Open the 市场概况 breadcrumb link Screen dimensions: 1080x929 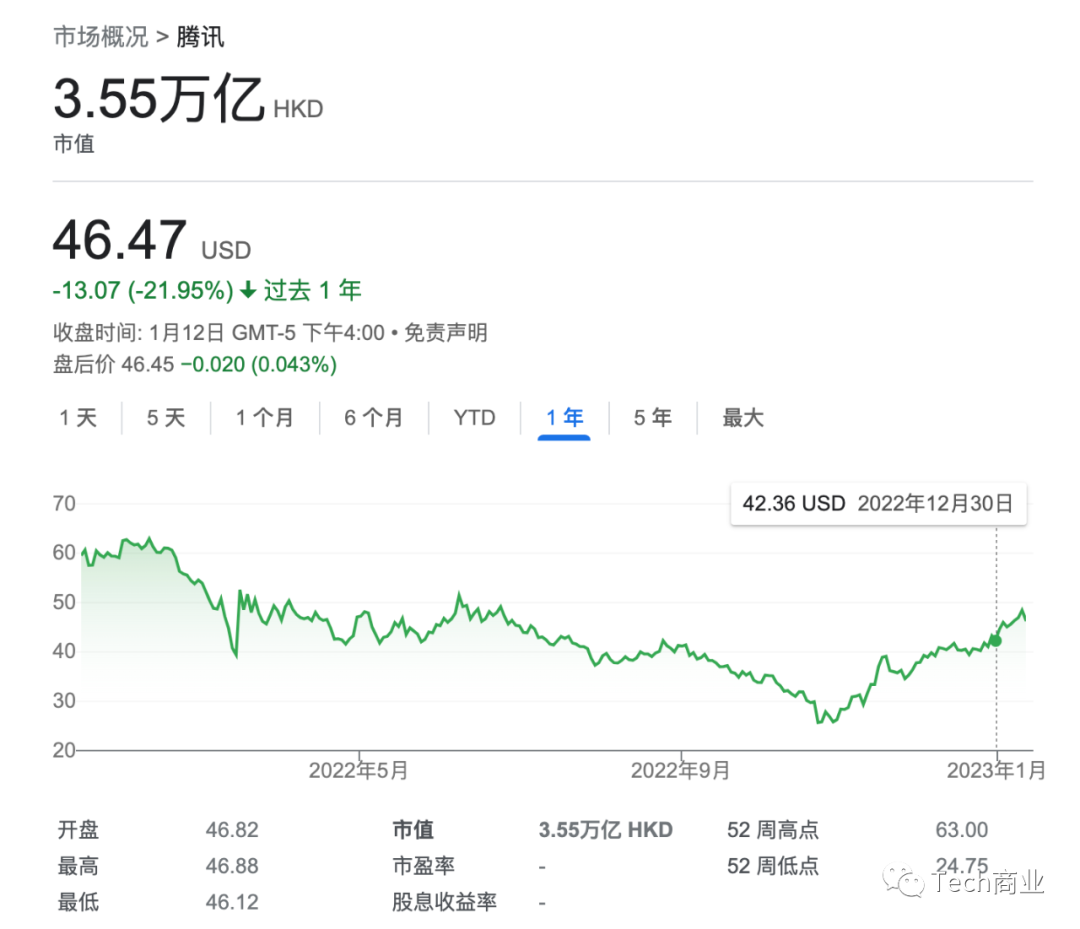coord(101,37)
